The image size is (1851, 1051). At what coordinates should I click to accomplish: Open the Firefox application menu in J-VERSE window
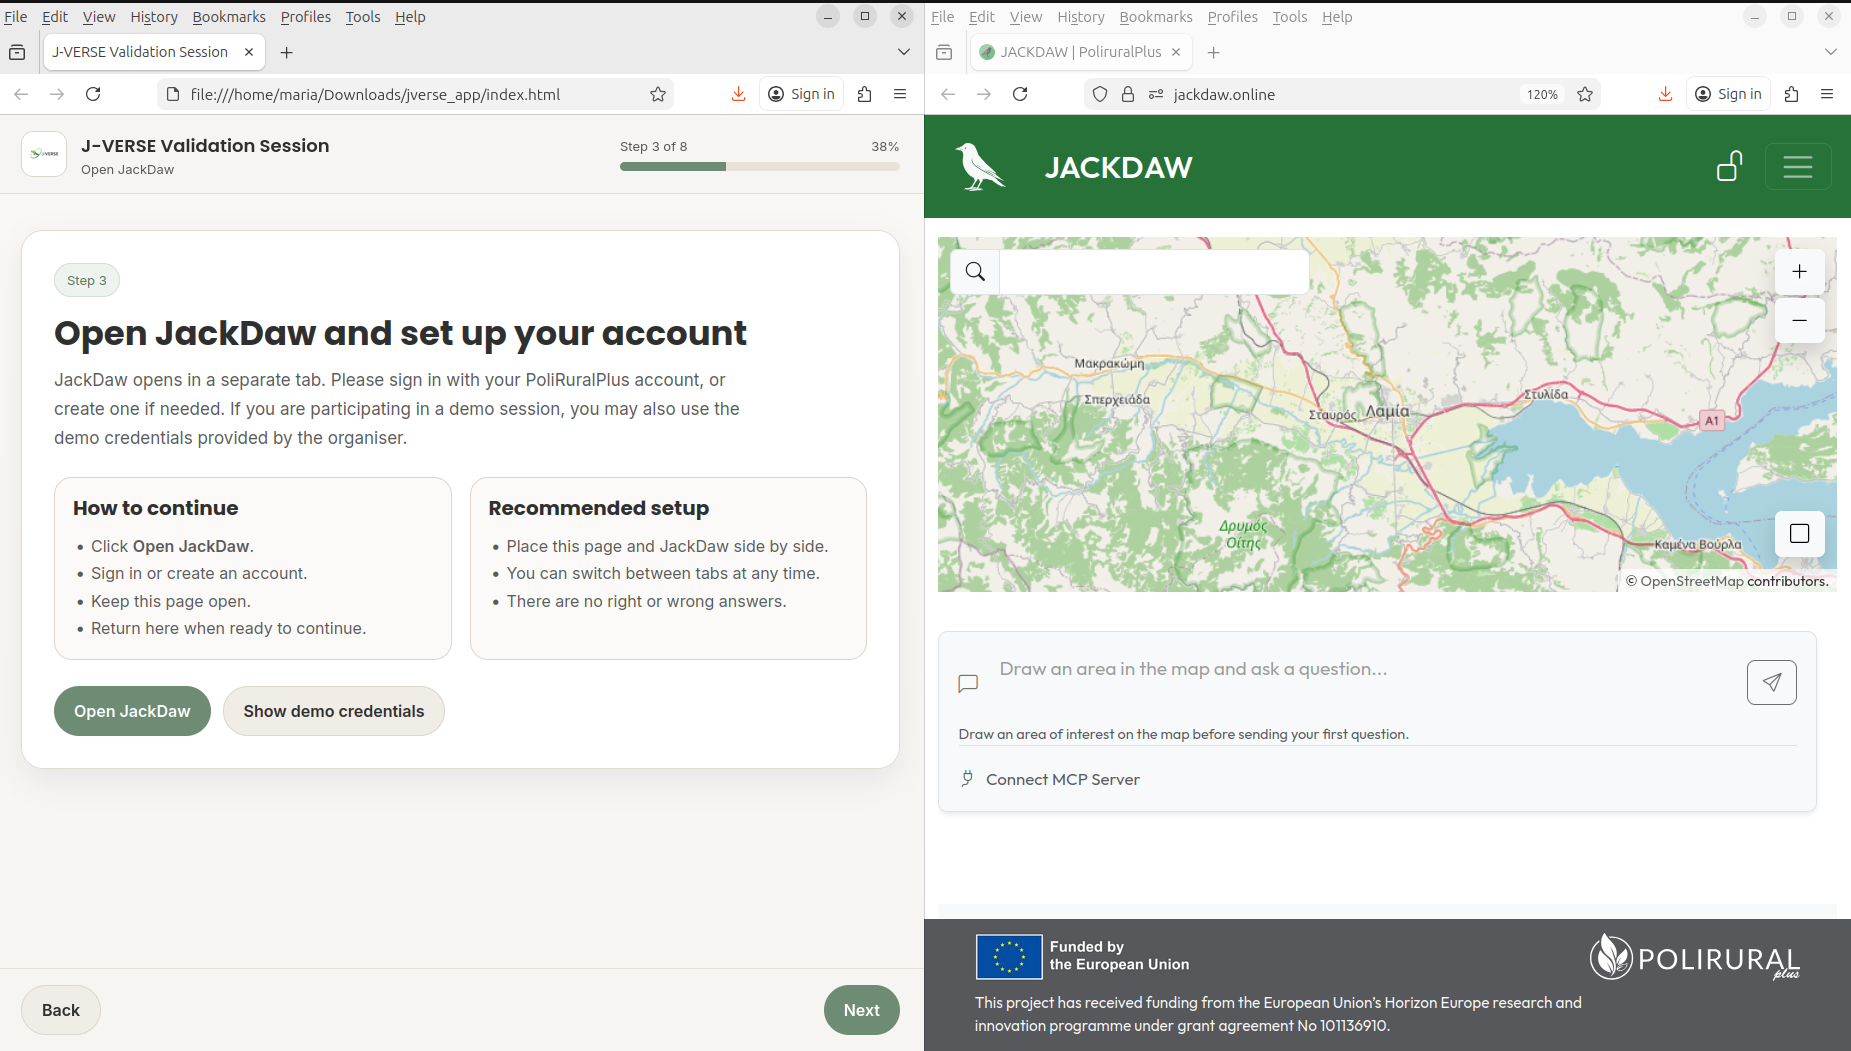(900, 94)
